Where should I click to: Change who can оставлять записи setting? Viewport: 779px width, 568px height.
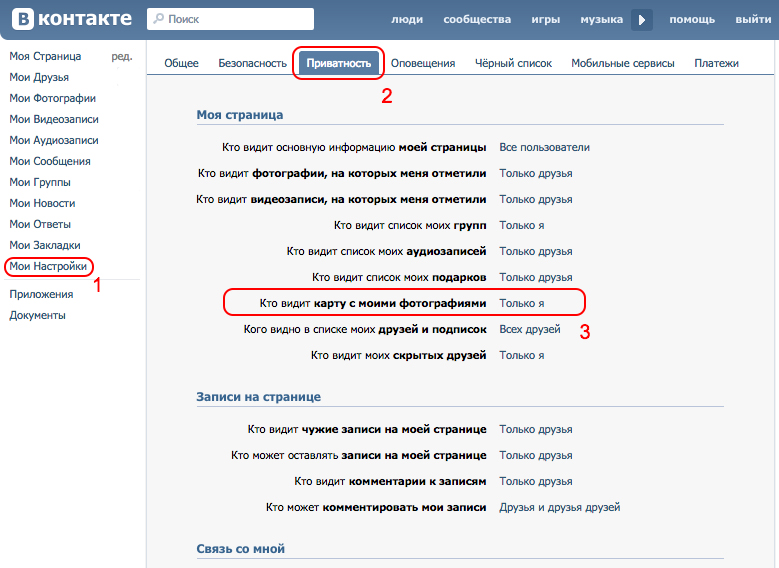pos(536,455)
